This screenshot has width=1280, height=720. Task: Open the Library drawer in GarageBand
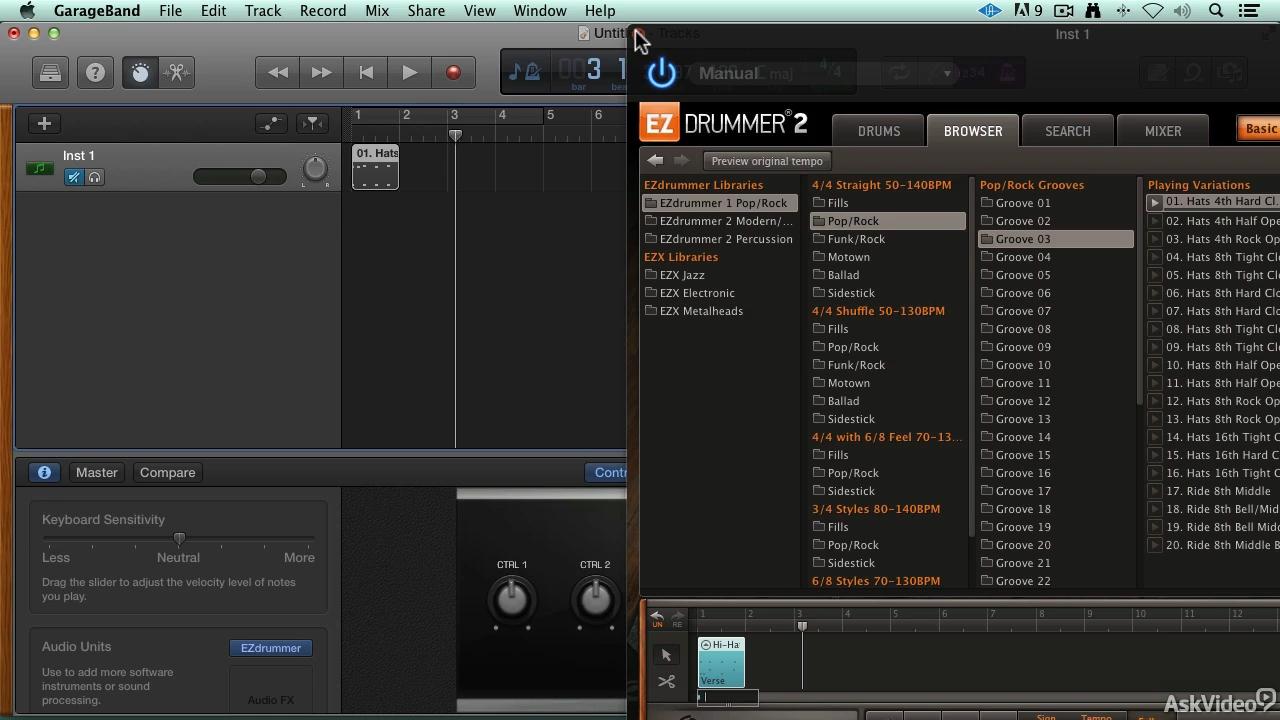[x=50, y=73]
